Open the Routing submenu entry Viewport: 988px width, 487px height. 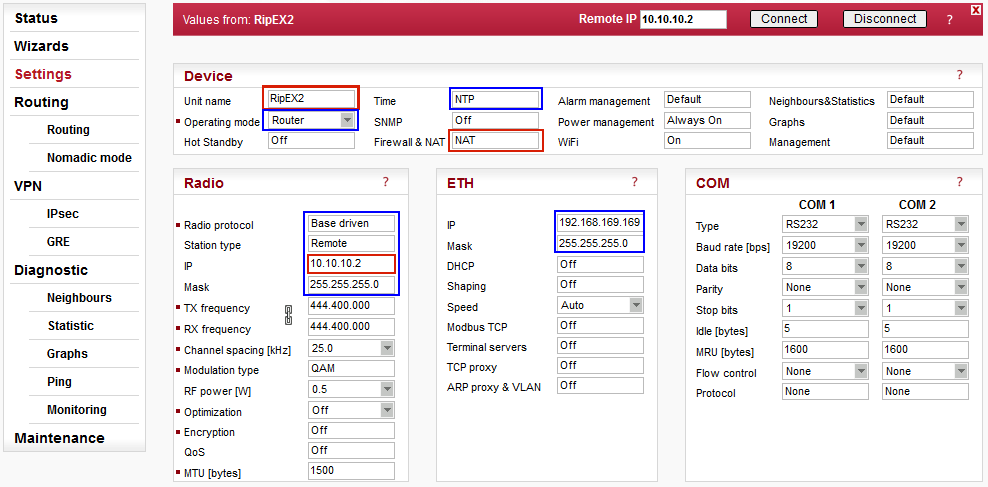(x=68, y=130)
